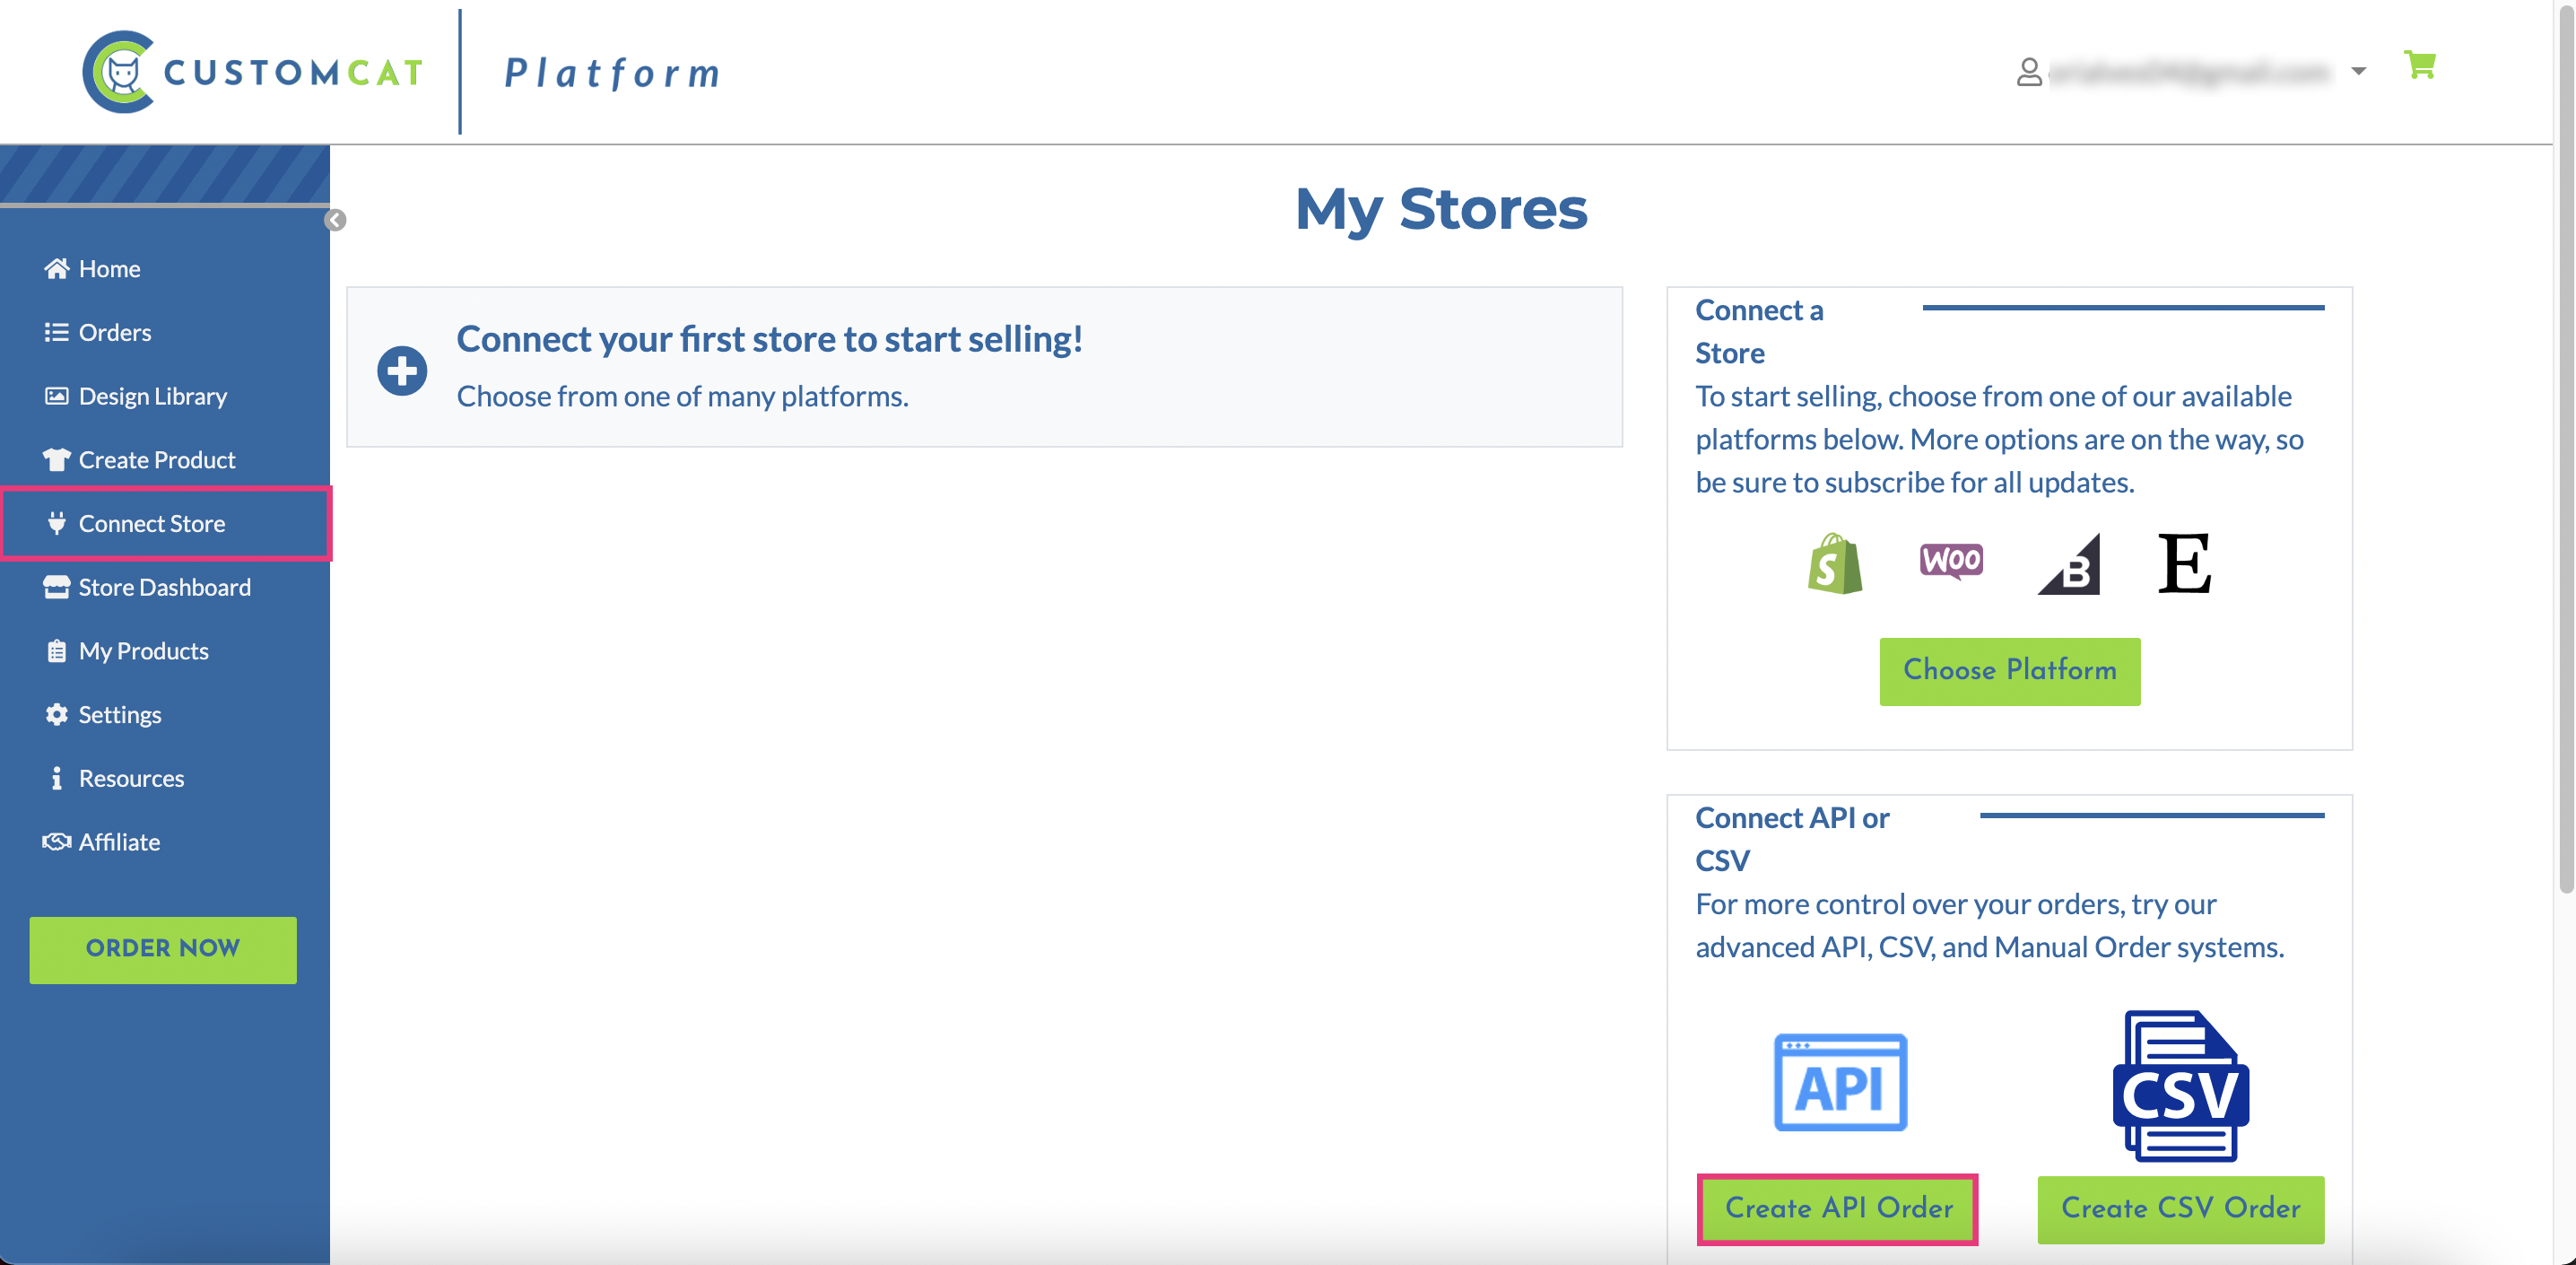Expand the account dropdown arrow
This screenshot has height=1265, width=2576.
pos(2358,72)
